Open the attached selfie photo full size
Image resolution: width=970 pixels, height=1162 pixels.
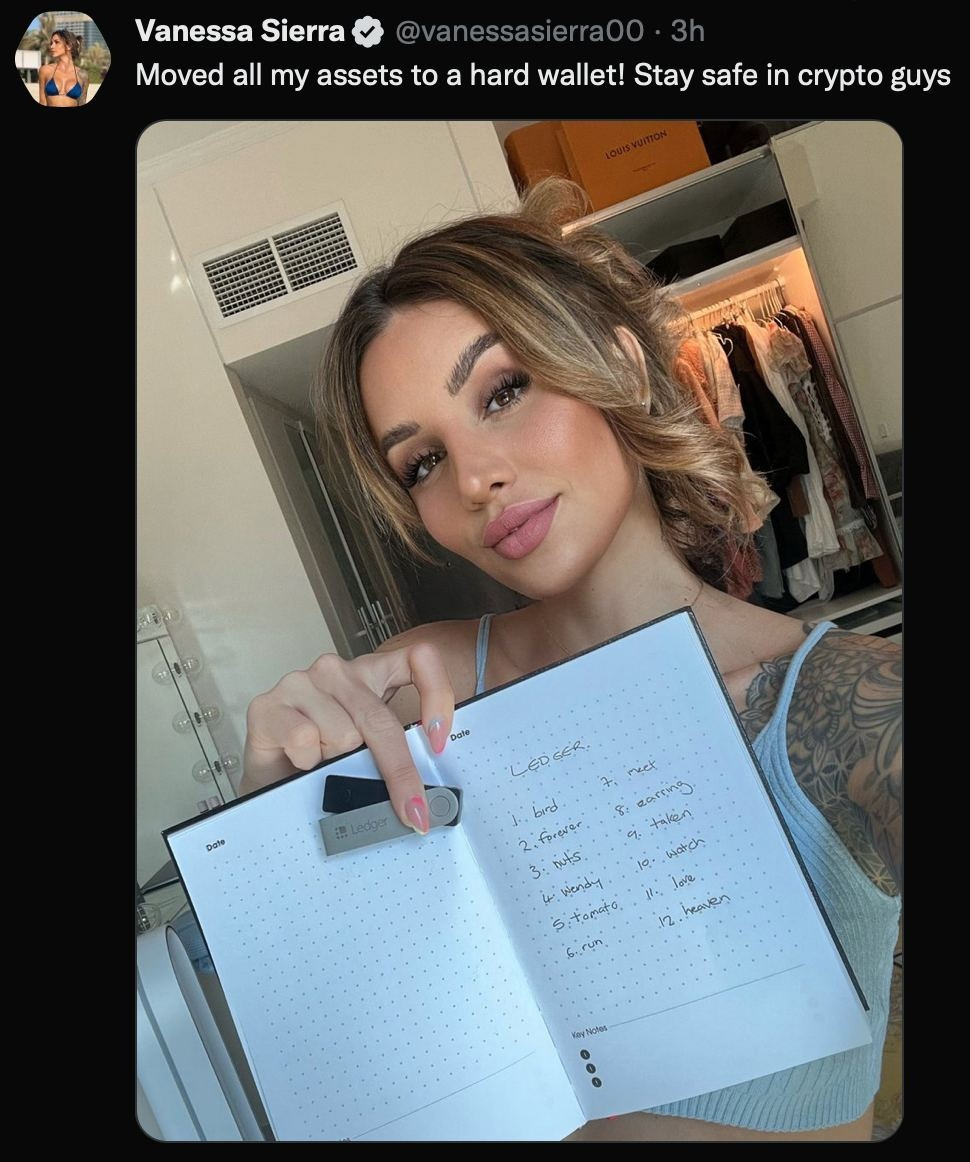[x=519, y=631]
